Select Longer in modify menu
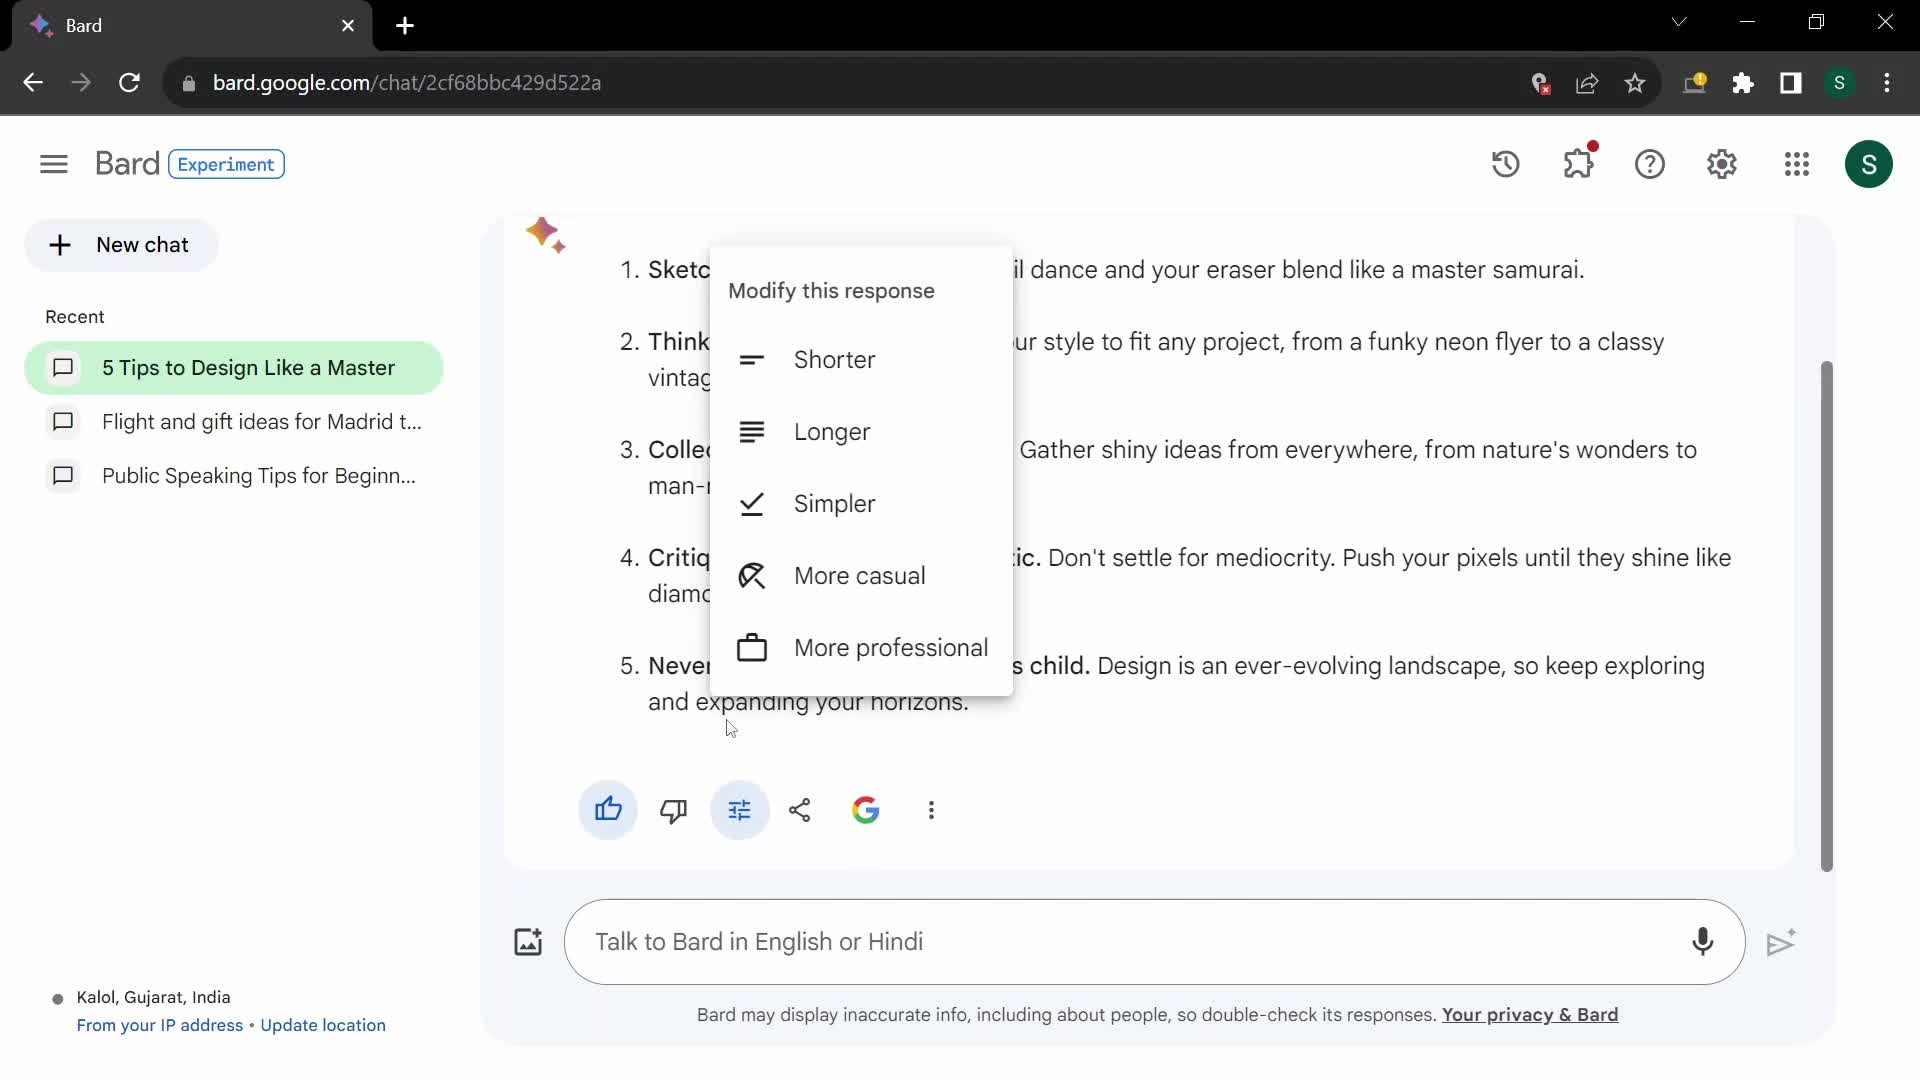This screenshot has height=1080, width=1920. coord(861,432)
